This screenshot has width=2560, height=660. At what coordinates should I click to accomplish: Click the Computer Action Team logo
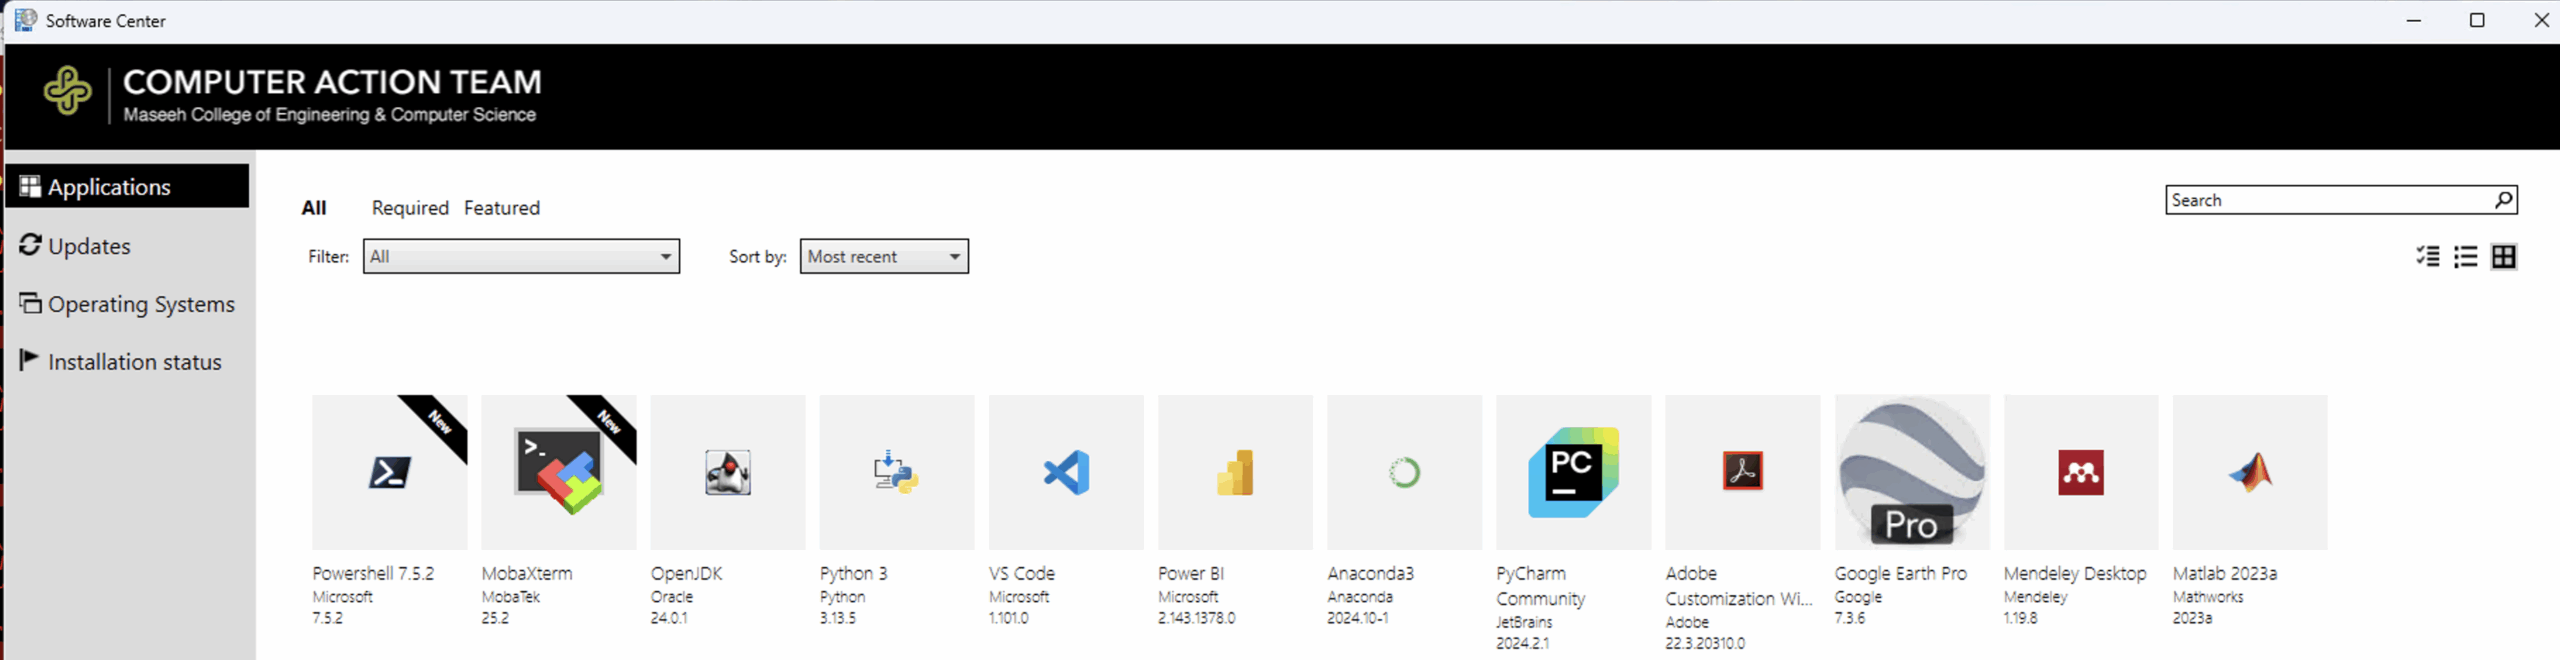(x=68, y=90)
